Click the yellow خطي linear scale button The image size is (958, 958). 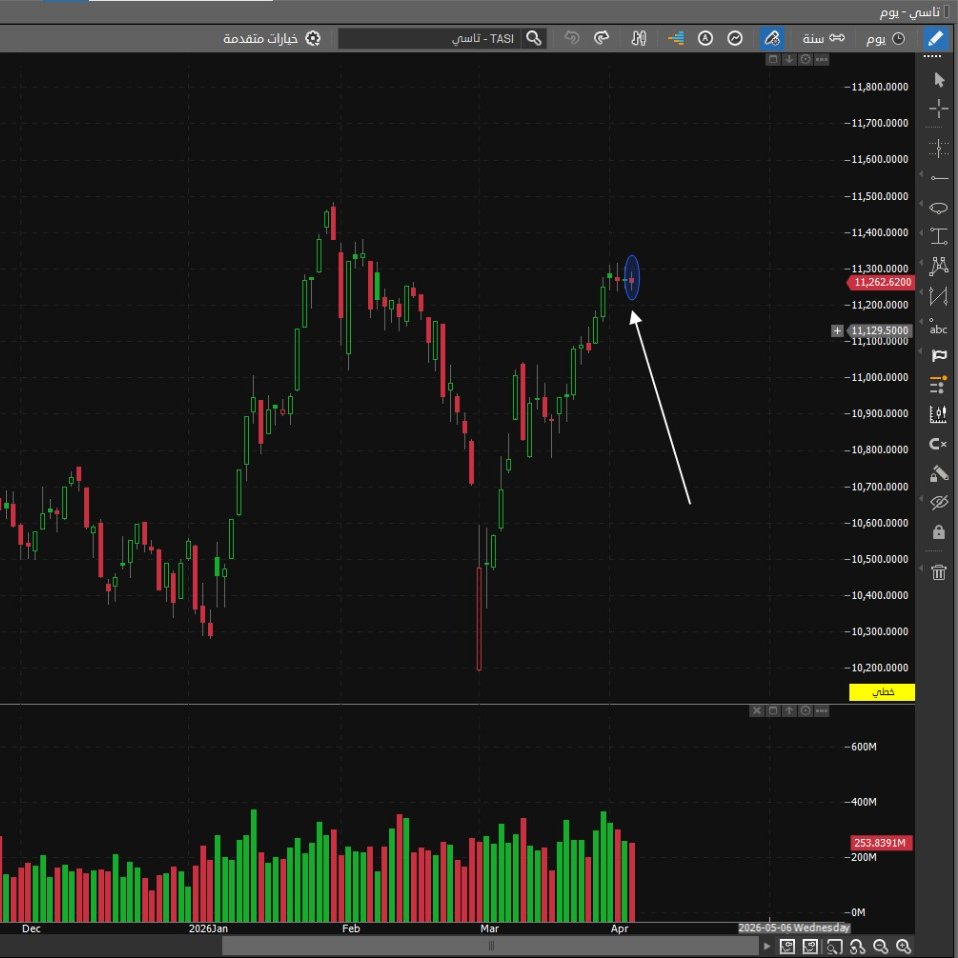pos(882,692)
